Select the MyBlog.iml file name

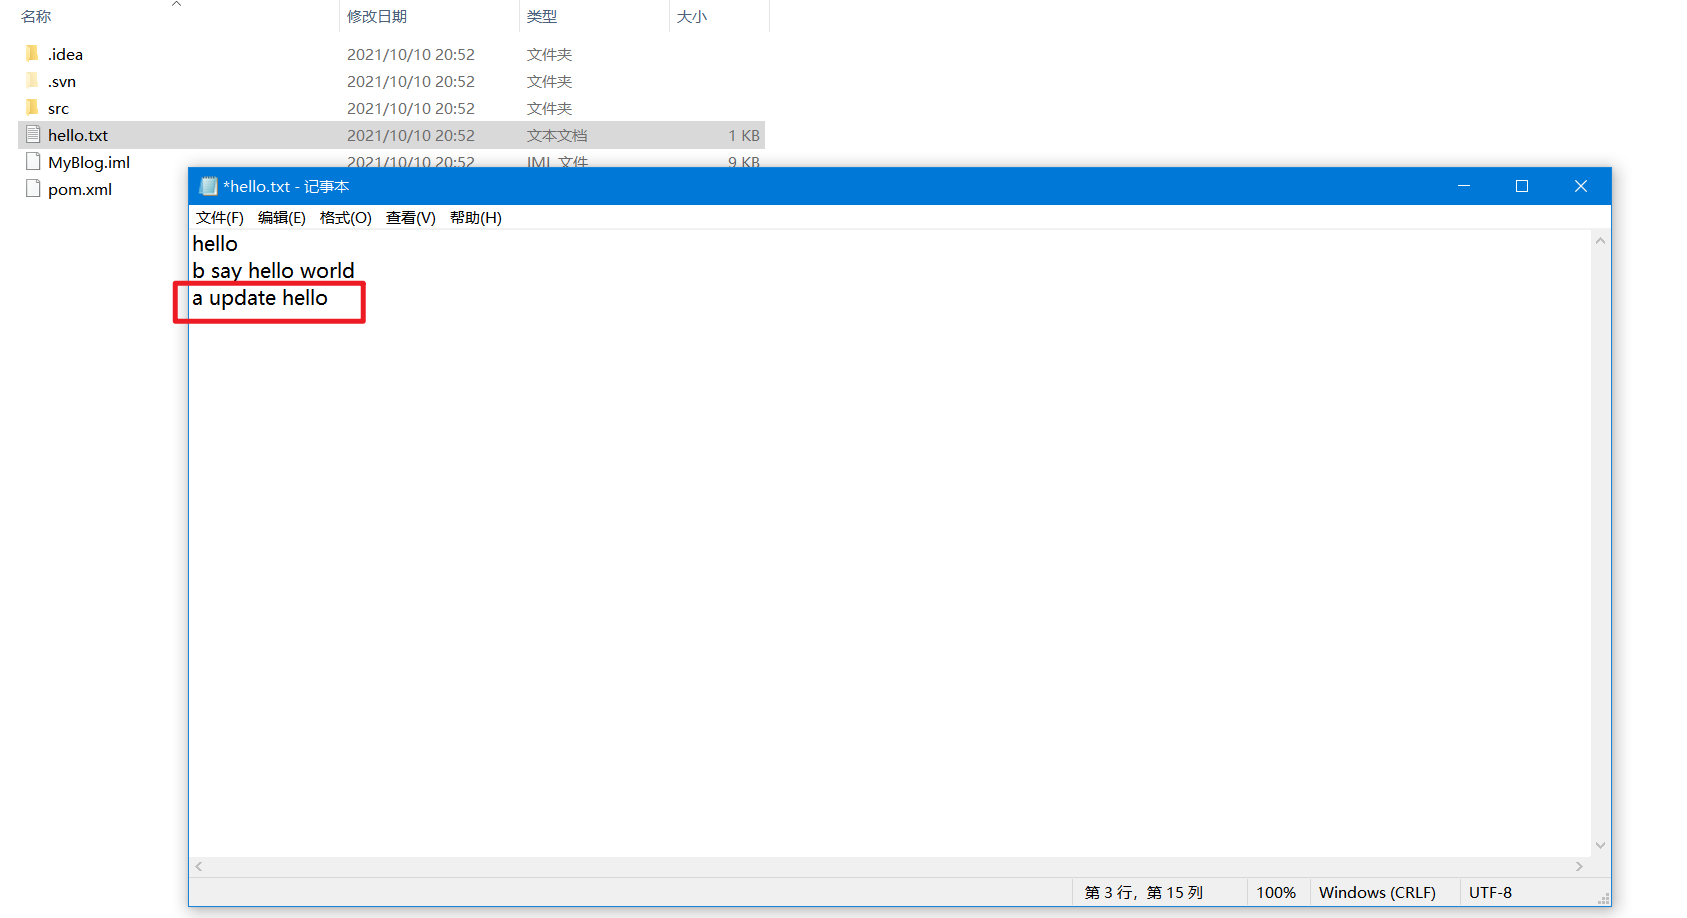point(89,162)
